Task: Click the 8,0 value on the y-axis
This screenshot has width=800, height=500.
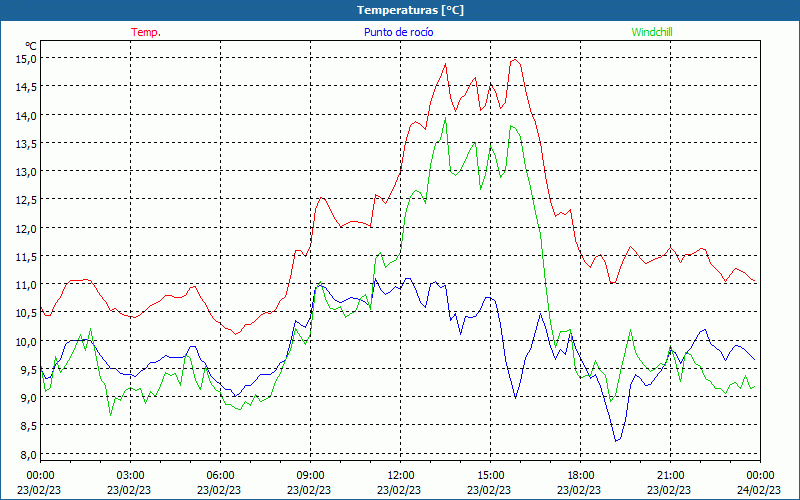Action: (x=29, y=455)
